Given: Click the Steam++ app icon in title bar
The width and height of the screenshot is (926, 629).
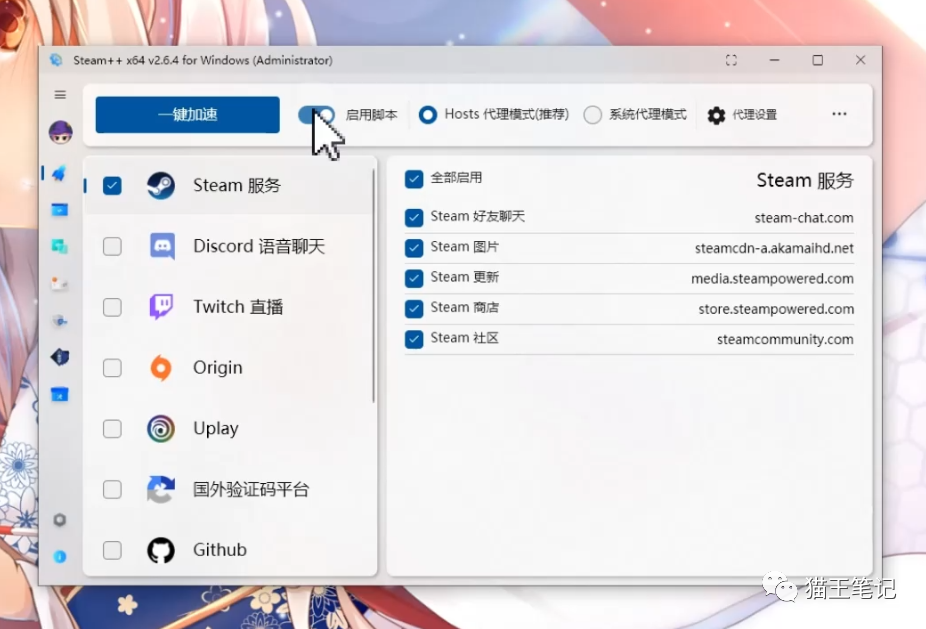Looking at the screenshot, I should tap(56, 60).
